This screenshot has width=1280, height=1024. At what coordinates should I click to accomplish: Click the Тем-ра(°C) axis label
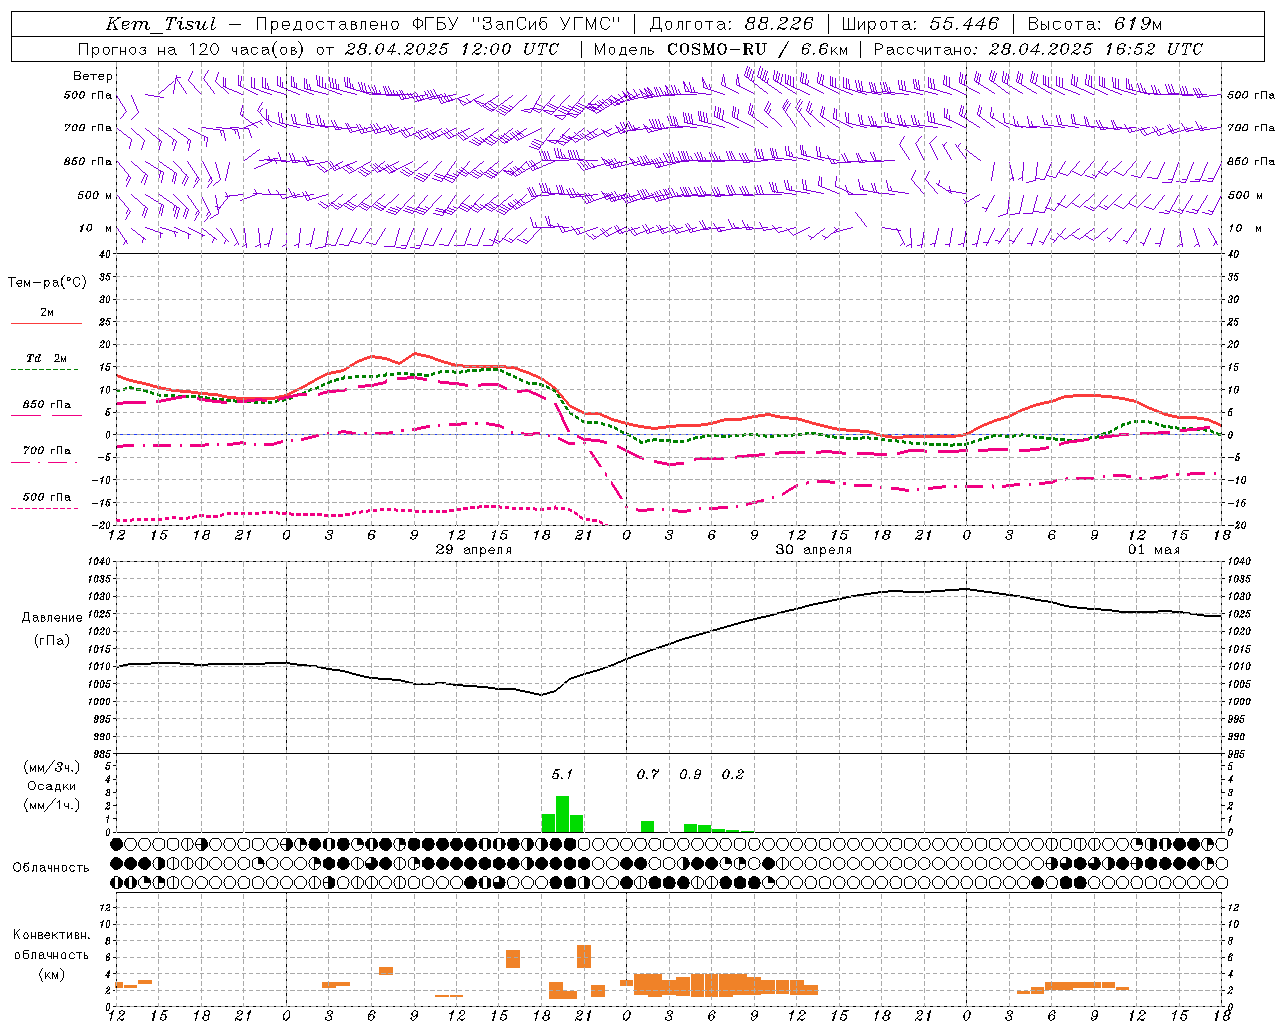(x=47, y=283)
